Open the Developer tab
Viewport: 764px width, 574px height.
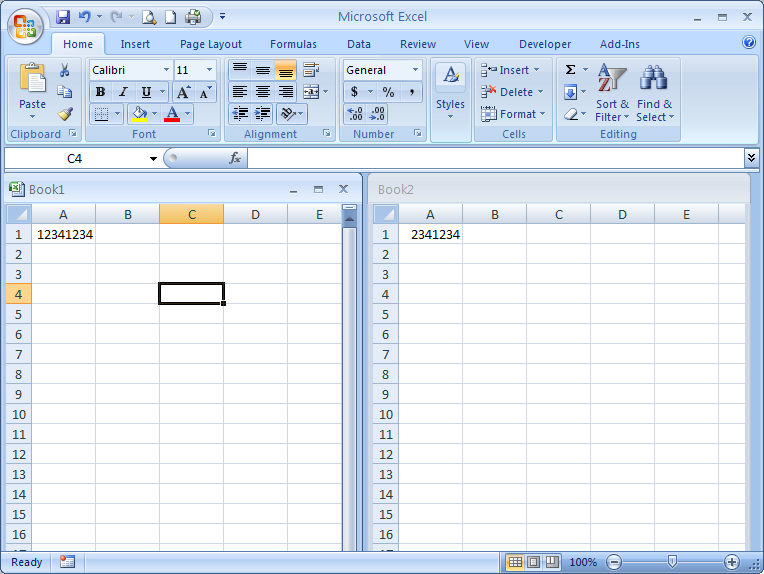[545, 44]
